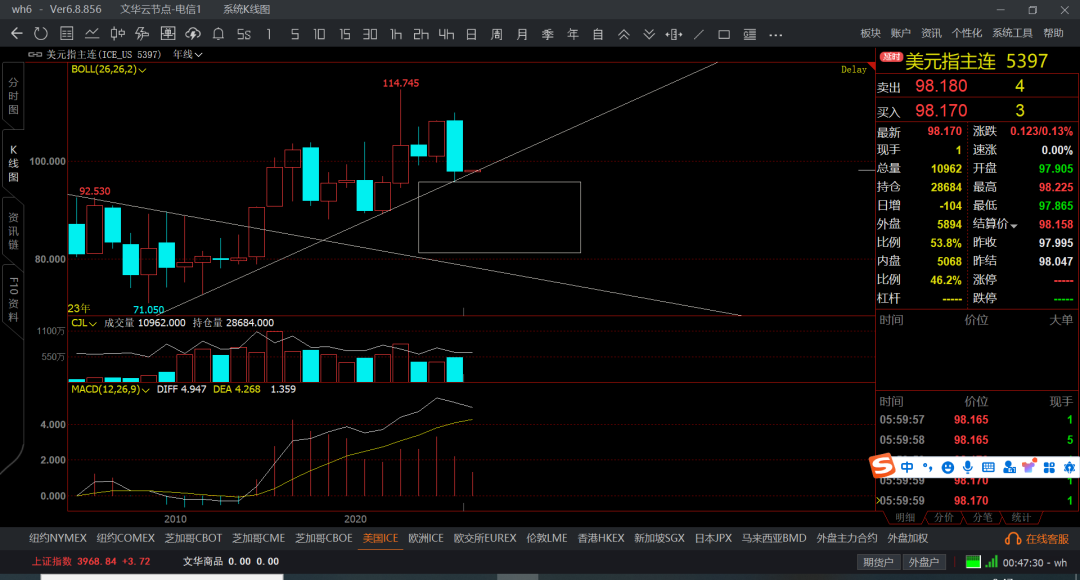Click the cloud lightning icon
1080x580 pixels.
(193, 34)
